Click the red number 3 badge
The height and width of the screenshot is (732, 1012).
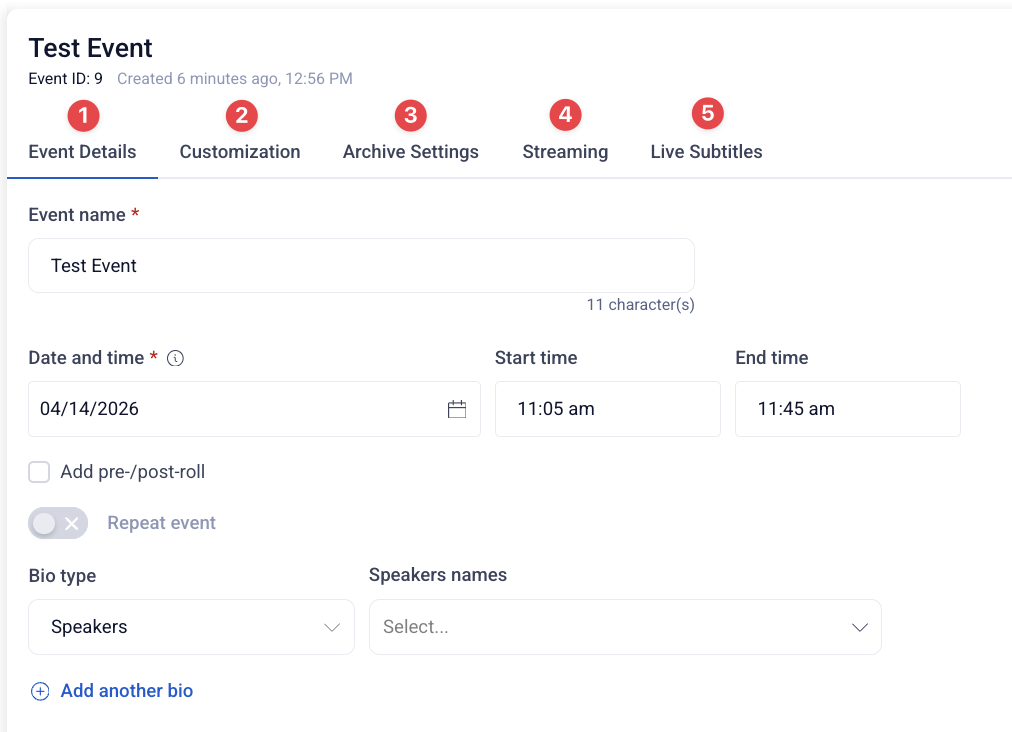pos(410,116)
